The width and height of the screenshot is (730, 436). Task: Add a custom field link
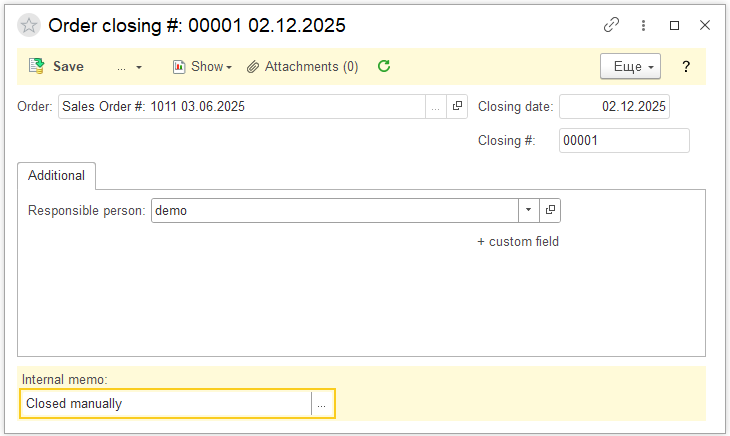tap(518, 241)
